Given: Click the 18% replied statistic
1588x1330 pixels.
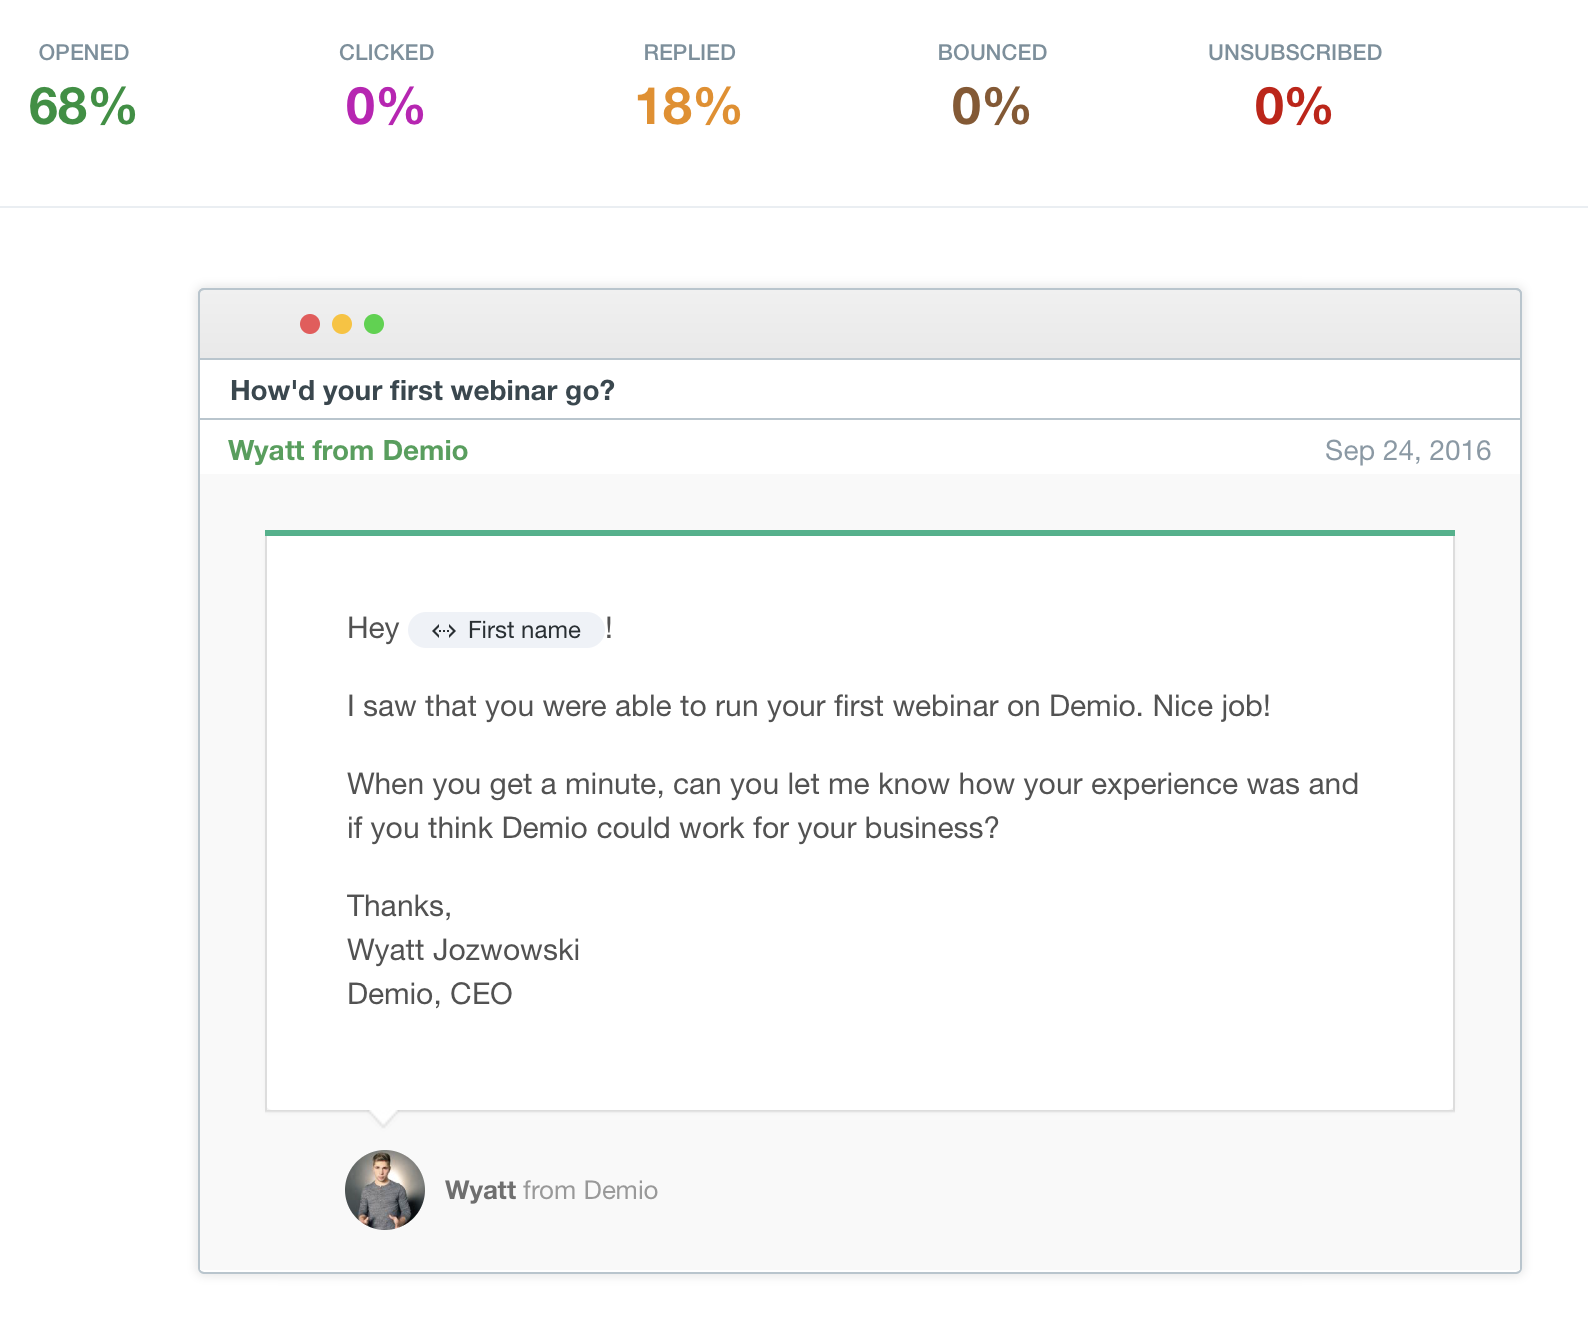Looking at the screenshot, I should pyautogui.click(x=688, y=107).
